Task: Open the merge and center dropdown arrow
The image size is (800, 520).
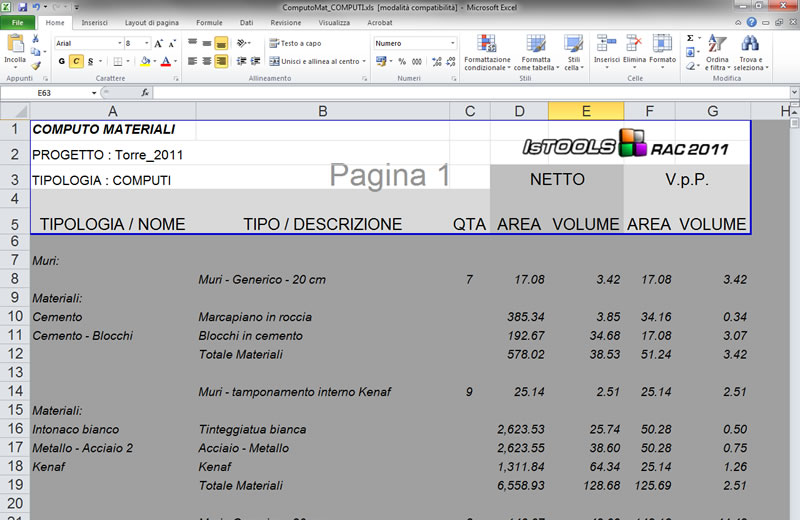Action: point(364,61)
